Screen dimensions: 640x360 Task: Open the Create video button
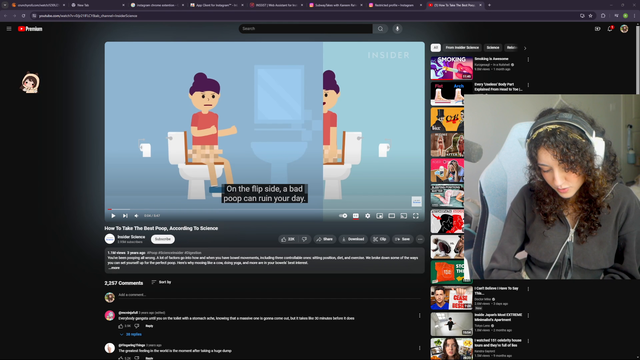tap(598, 29)
